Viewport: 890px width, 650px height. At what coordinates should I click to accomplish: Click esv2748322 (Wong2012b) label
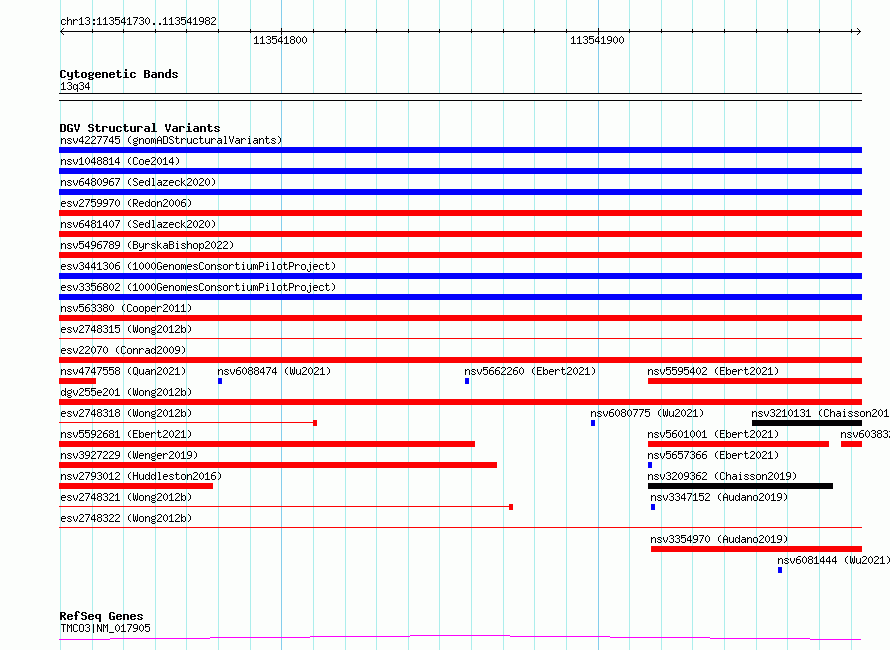tap(126, 518)
